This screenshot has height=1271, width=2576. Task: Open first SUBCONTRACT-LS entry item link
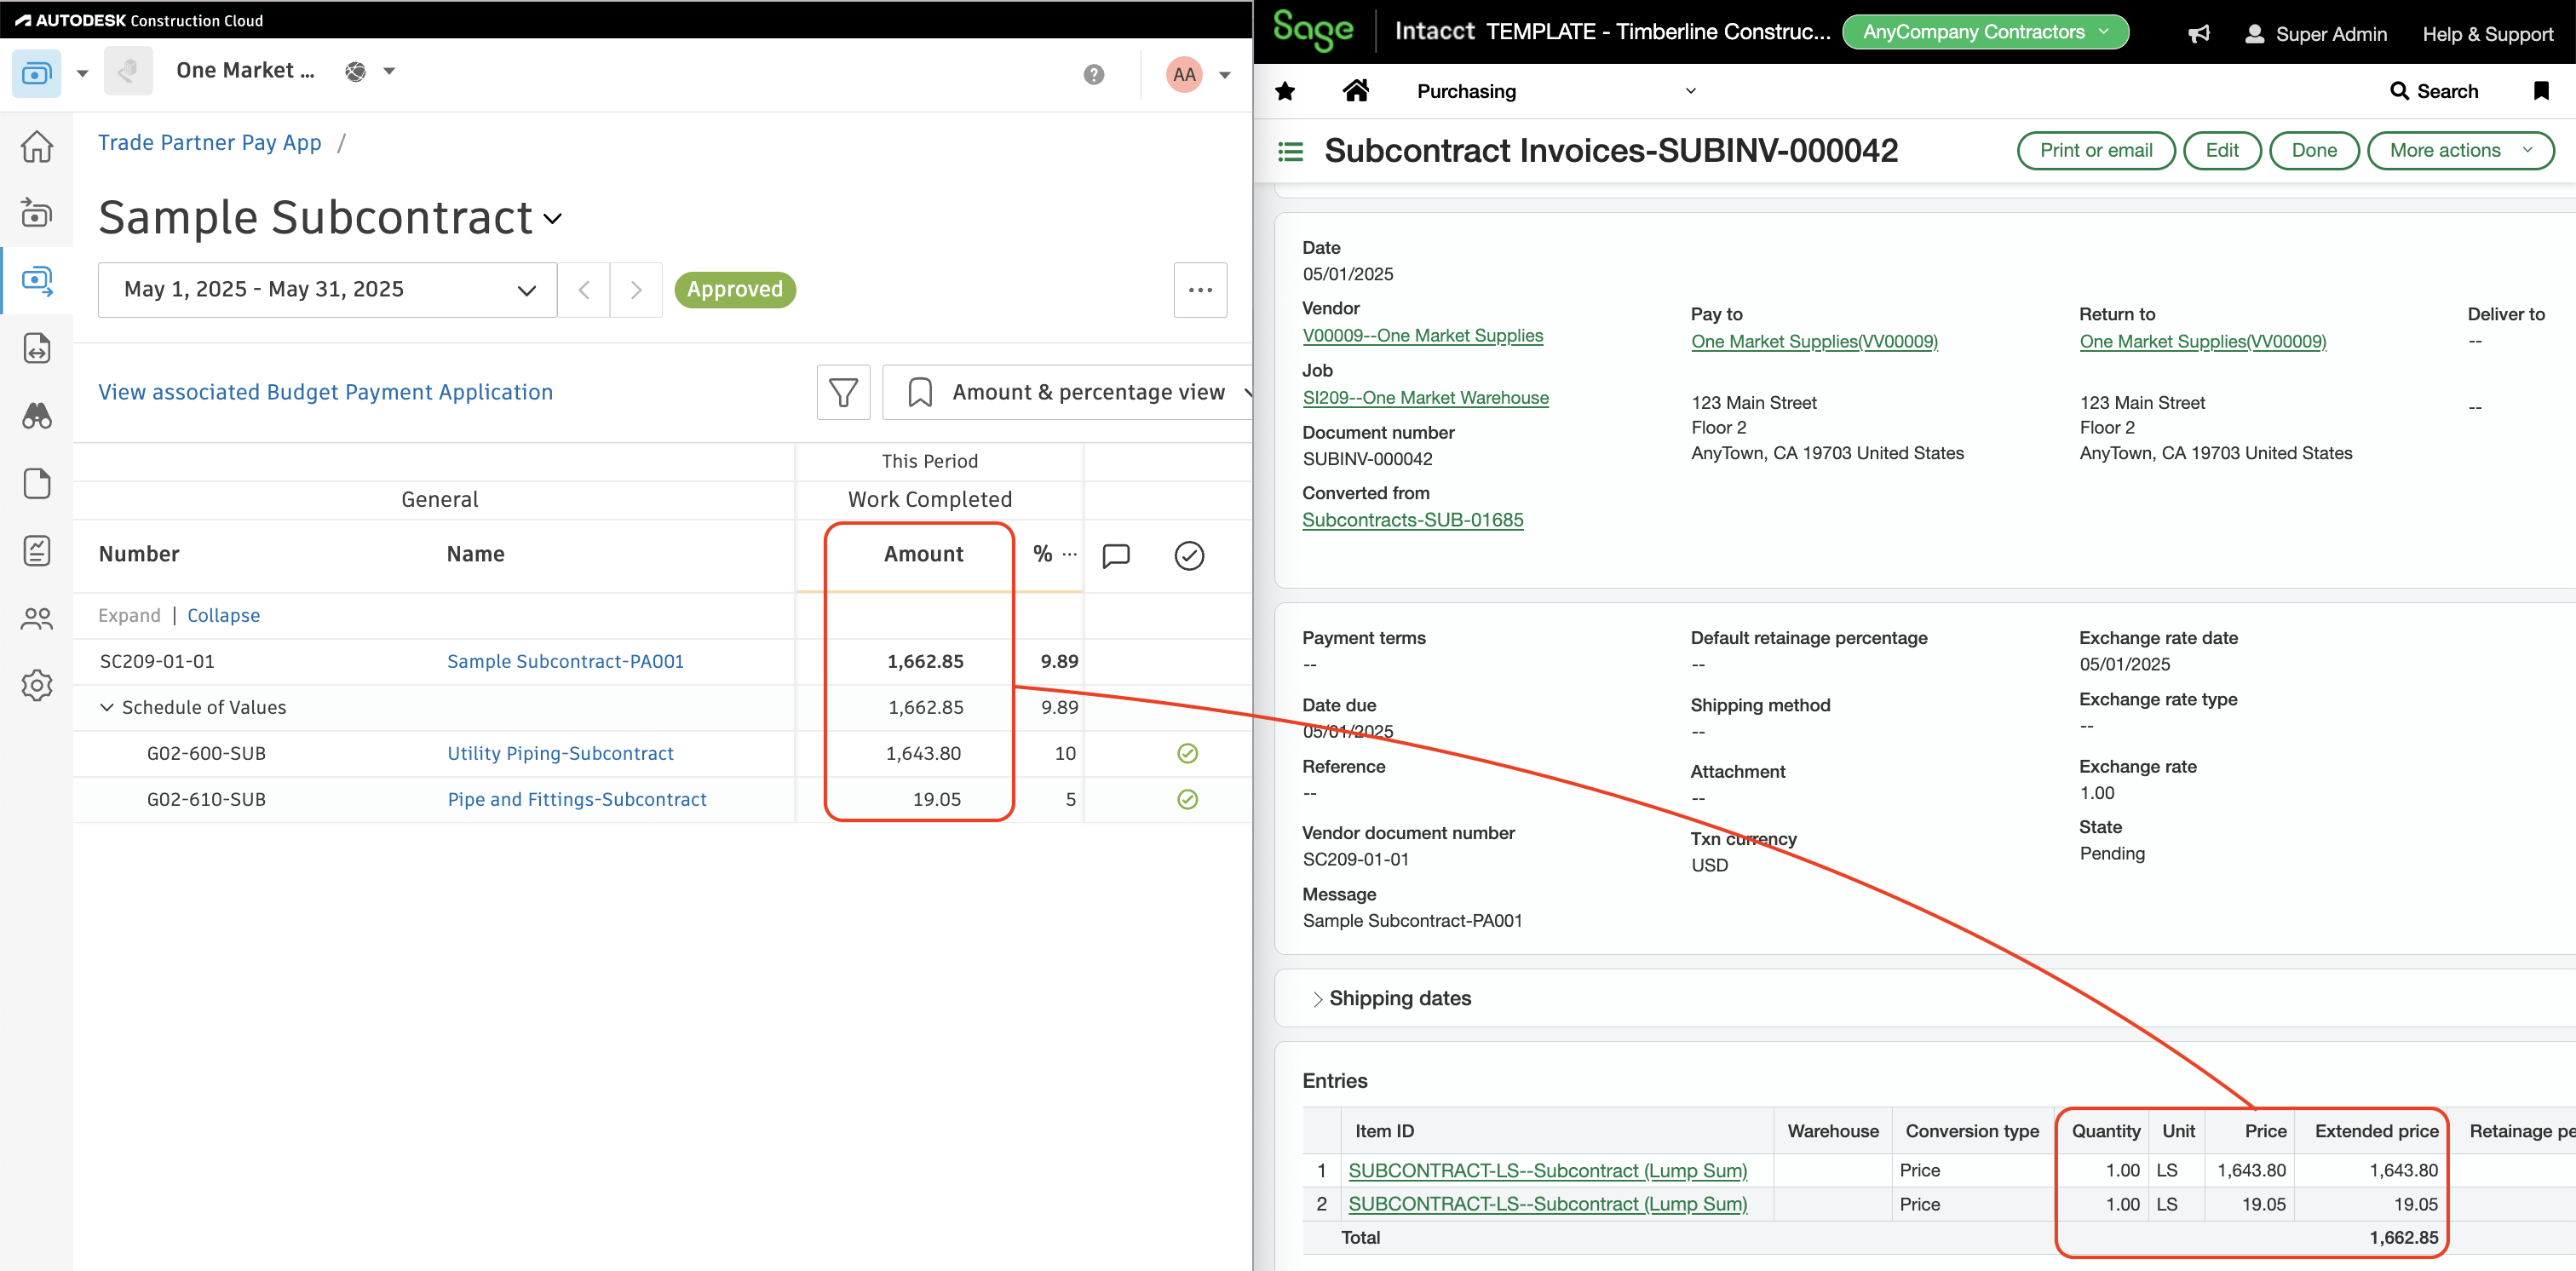pyautogui.click(x=1548, y=1171)
